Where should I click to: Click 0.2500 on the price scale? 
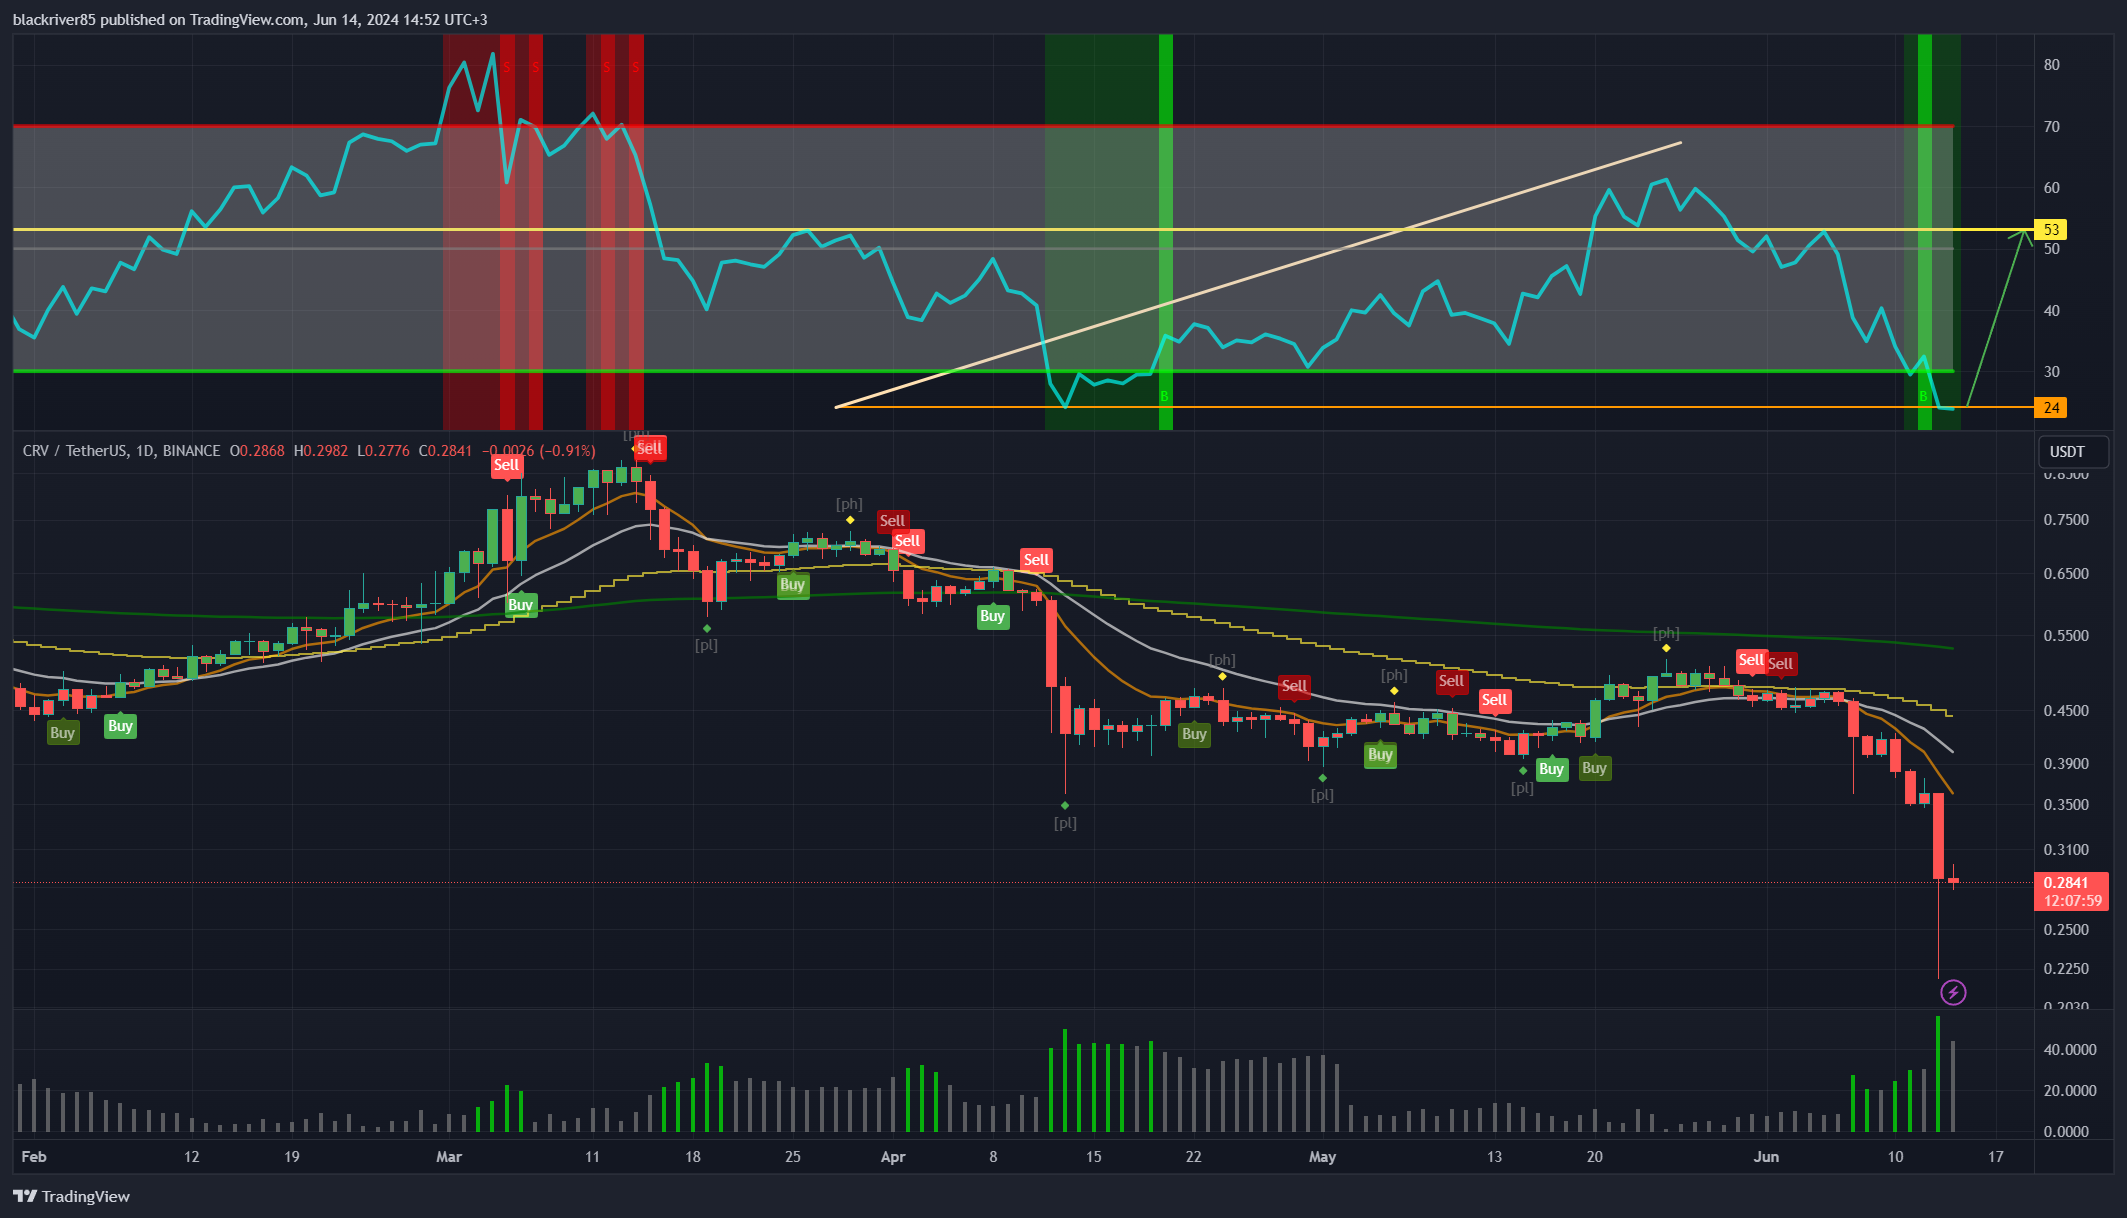pos(2066,930)
